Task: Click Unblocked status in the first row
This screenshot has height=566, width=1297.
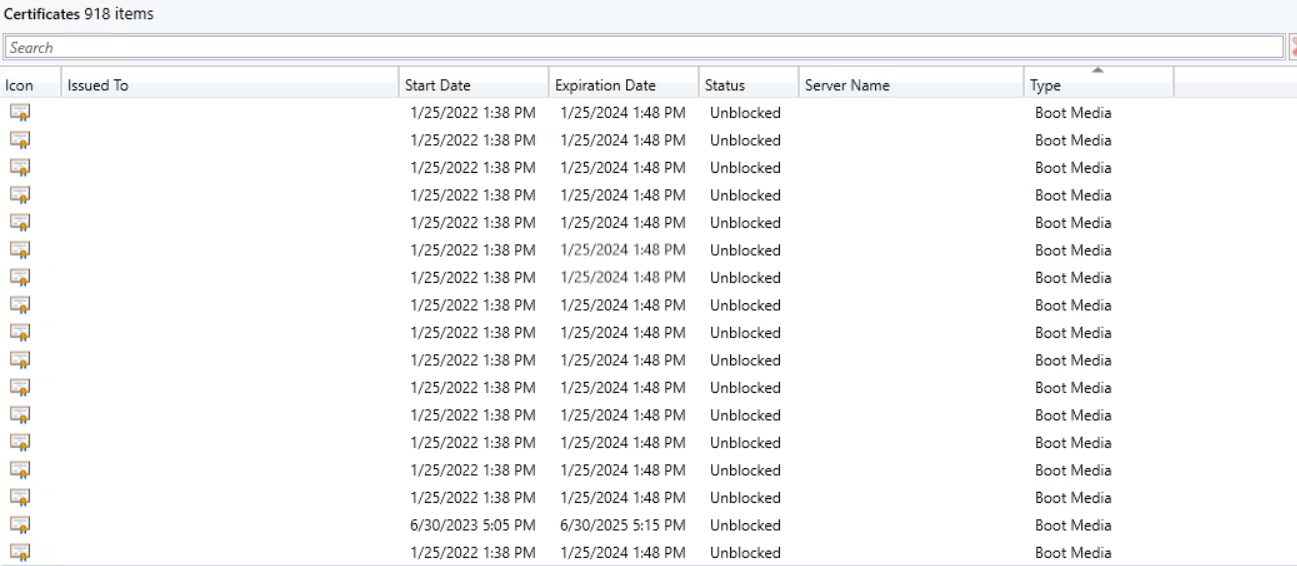Action: 745,113
